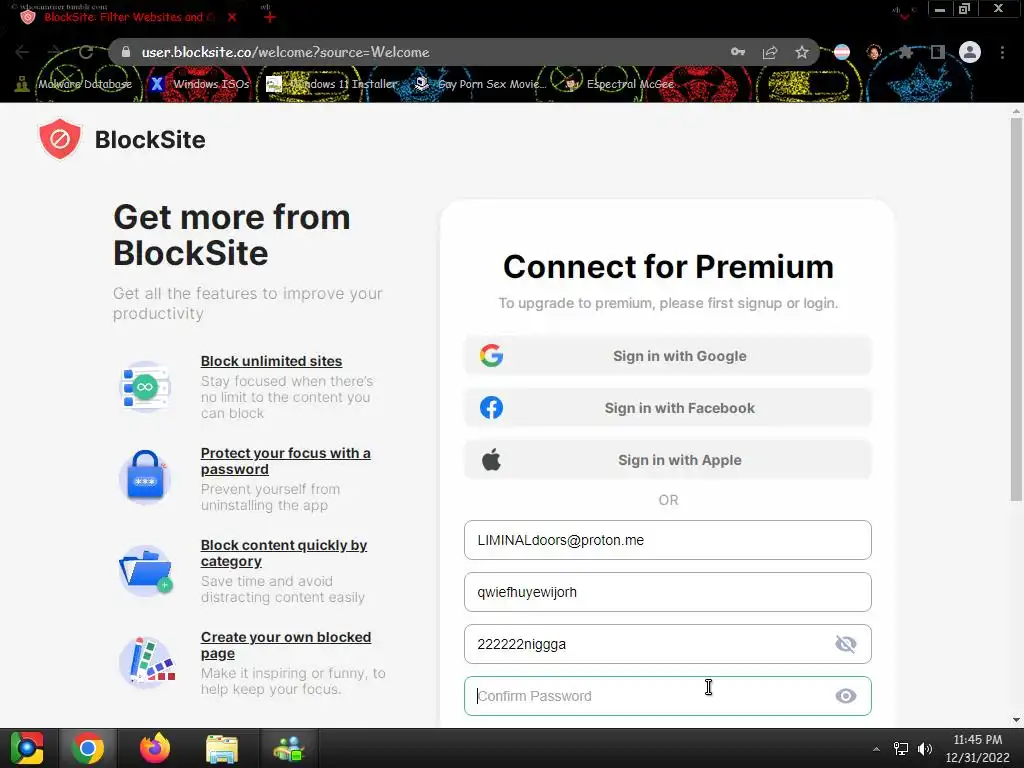Click the color palette blocked page icon
This screenshot has height=768, width=1024.
(149, 662)
